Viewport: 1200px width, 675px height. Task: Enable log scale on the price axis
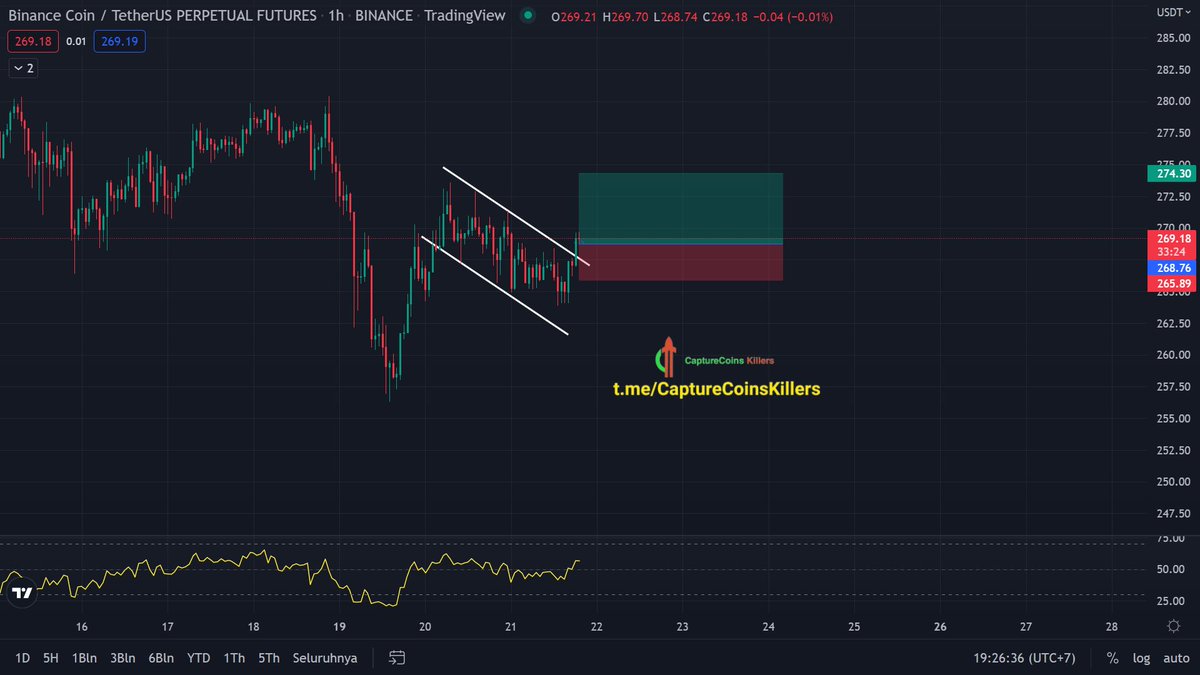point(1140,658)
